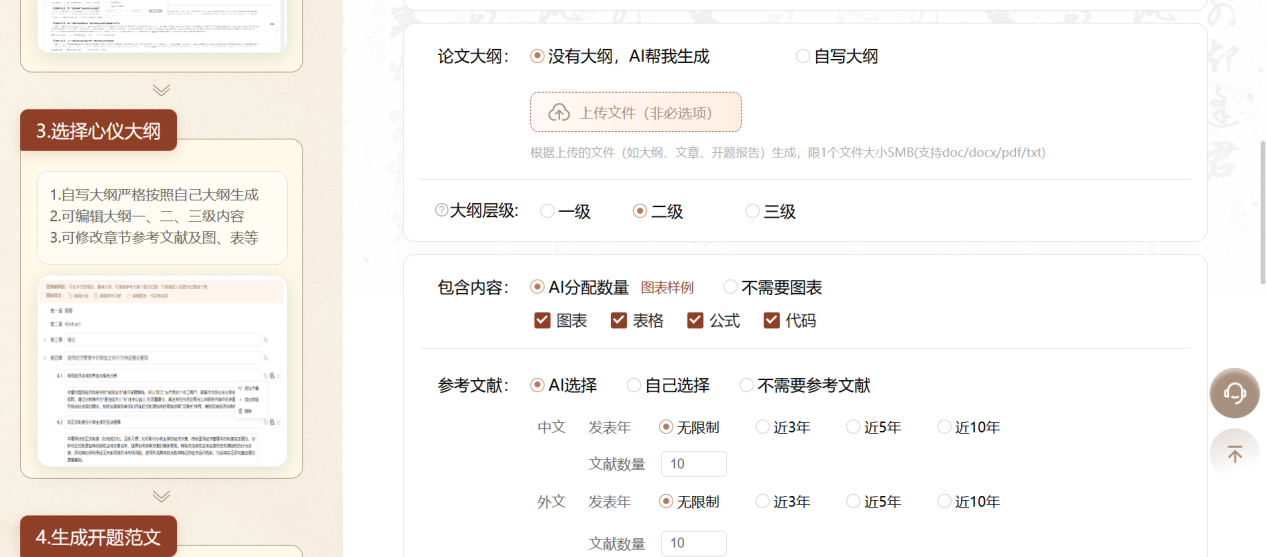
Task: Click text 3.可修改章节参考文献及图、表等
Action: click(154, 238)
